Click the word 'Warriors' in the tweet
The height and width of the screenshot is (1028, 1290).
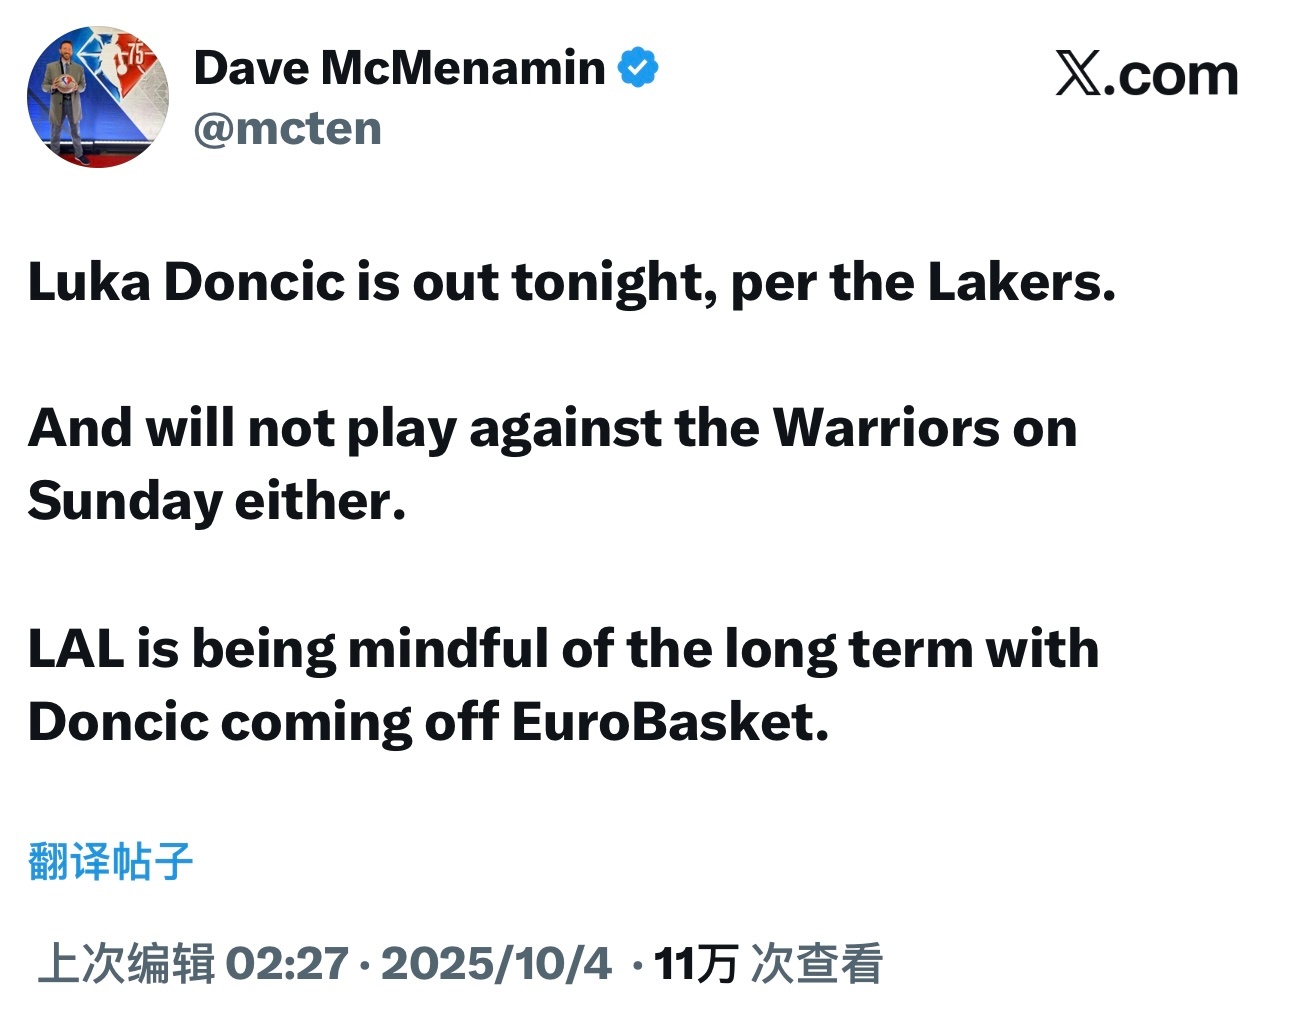click(x=885, y=428)
